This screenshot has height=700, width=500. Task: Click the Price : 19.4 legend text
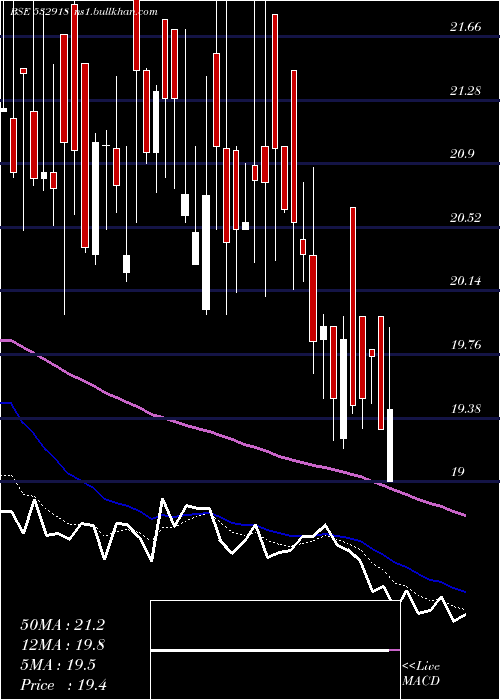tap(63, 685)
